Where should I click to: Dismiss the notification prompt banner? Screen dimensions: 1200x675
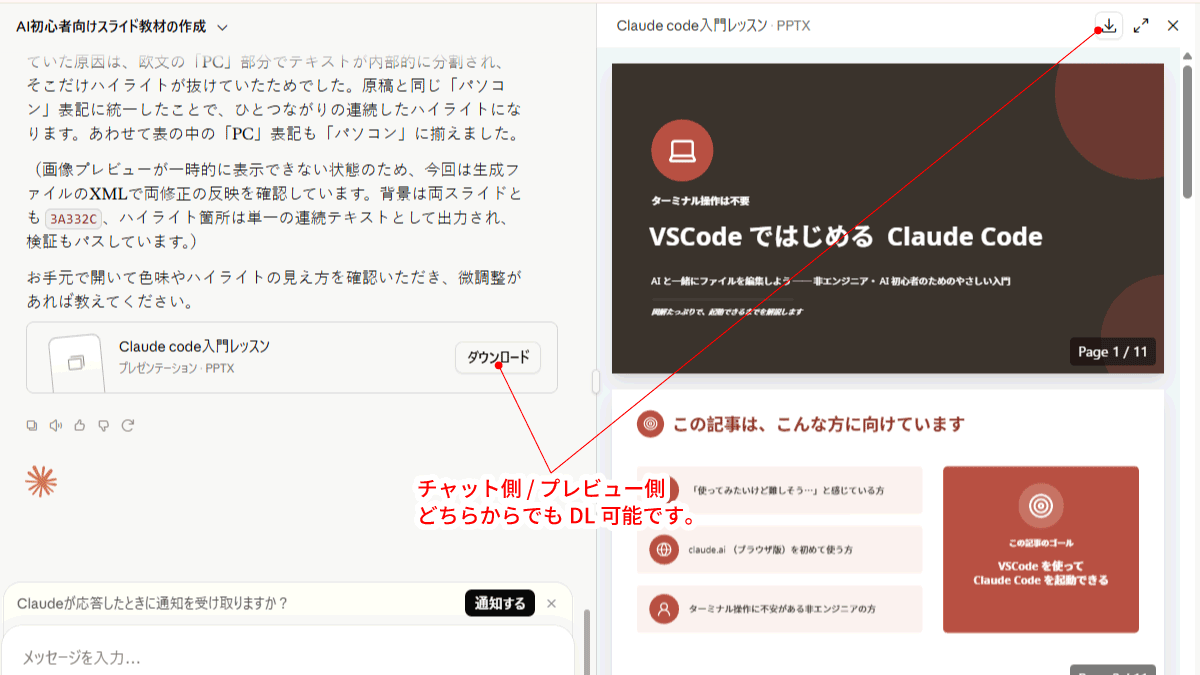551,603
